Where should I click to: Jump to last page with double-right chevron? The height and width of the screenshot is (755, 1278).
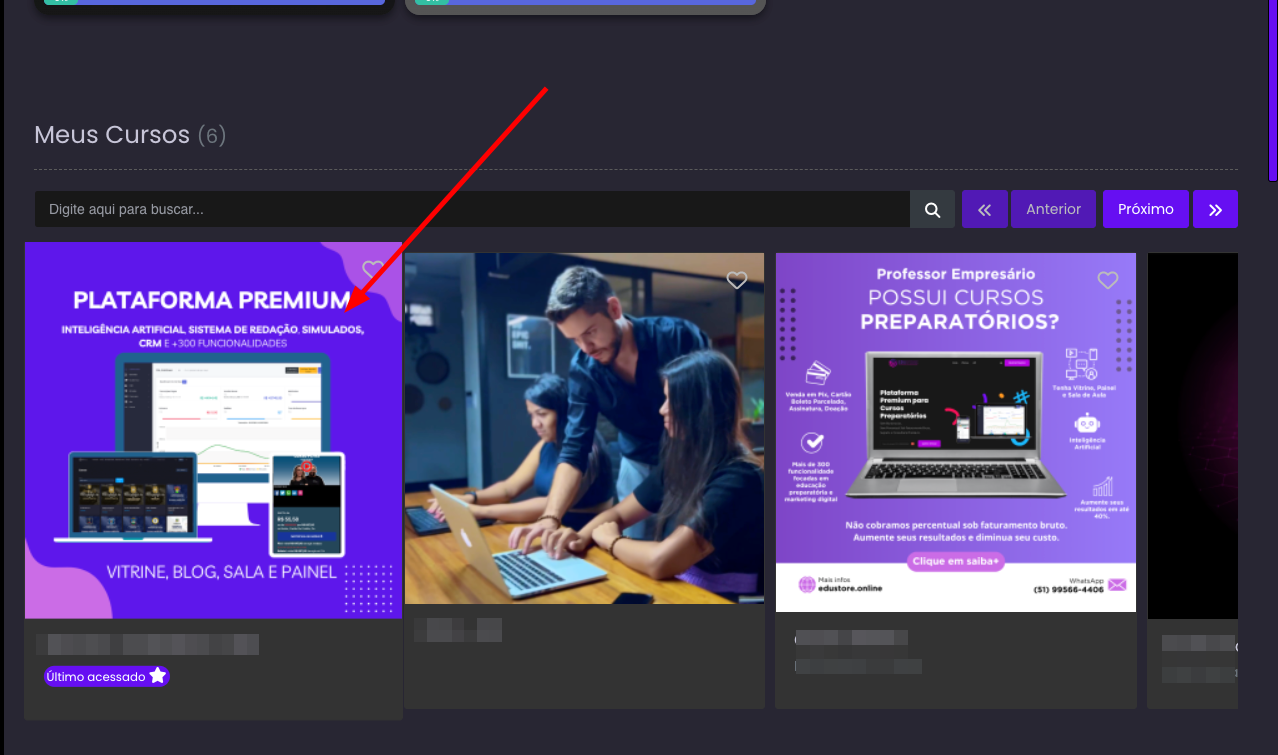(x=1215, y=209)
